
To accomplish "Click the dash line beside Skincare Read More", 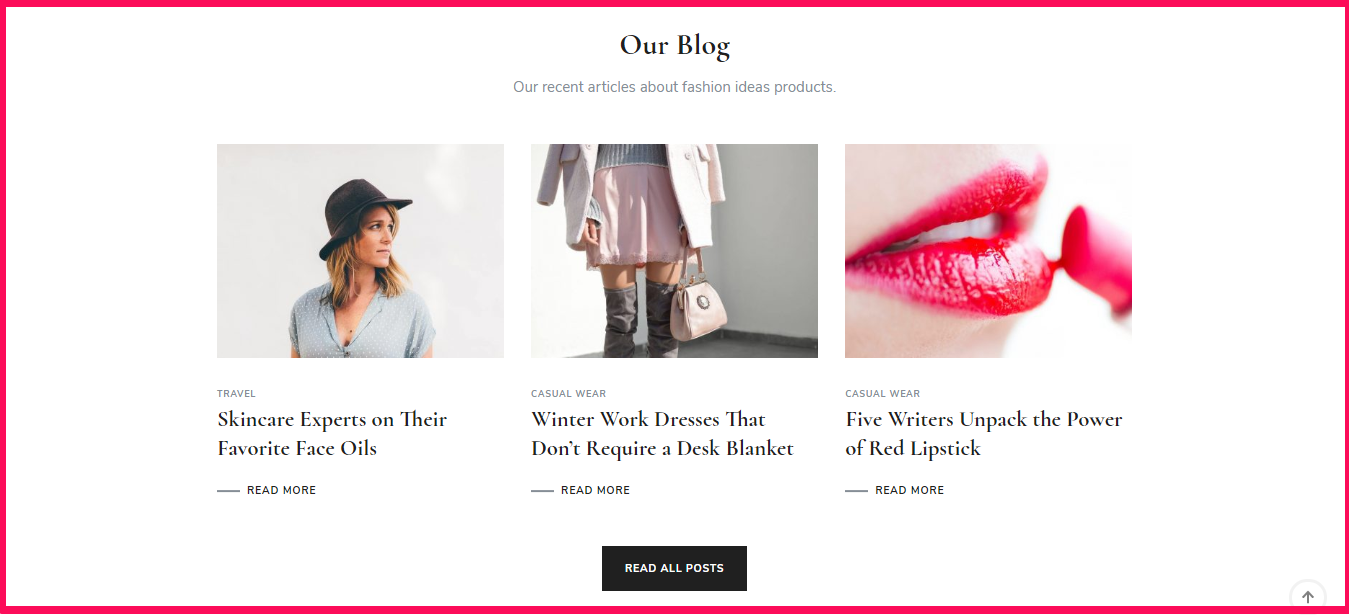I will tap(228, 491).
